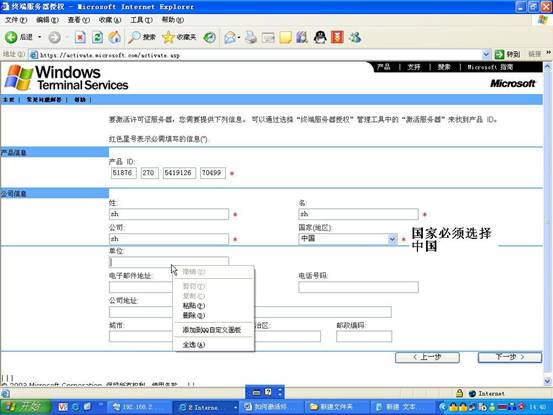Click the Edit page toolbar icon
The width and height of the screenshot is (553, 415).
tap(268, 37)
